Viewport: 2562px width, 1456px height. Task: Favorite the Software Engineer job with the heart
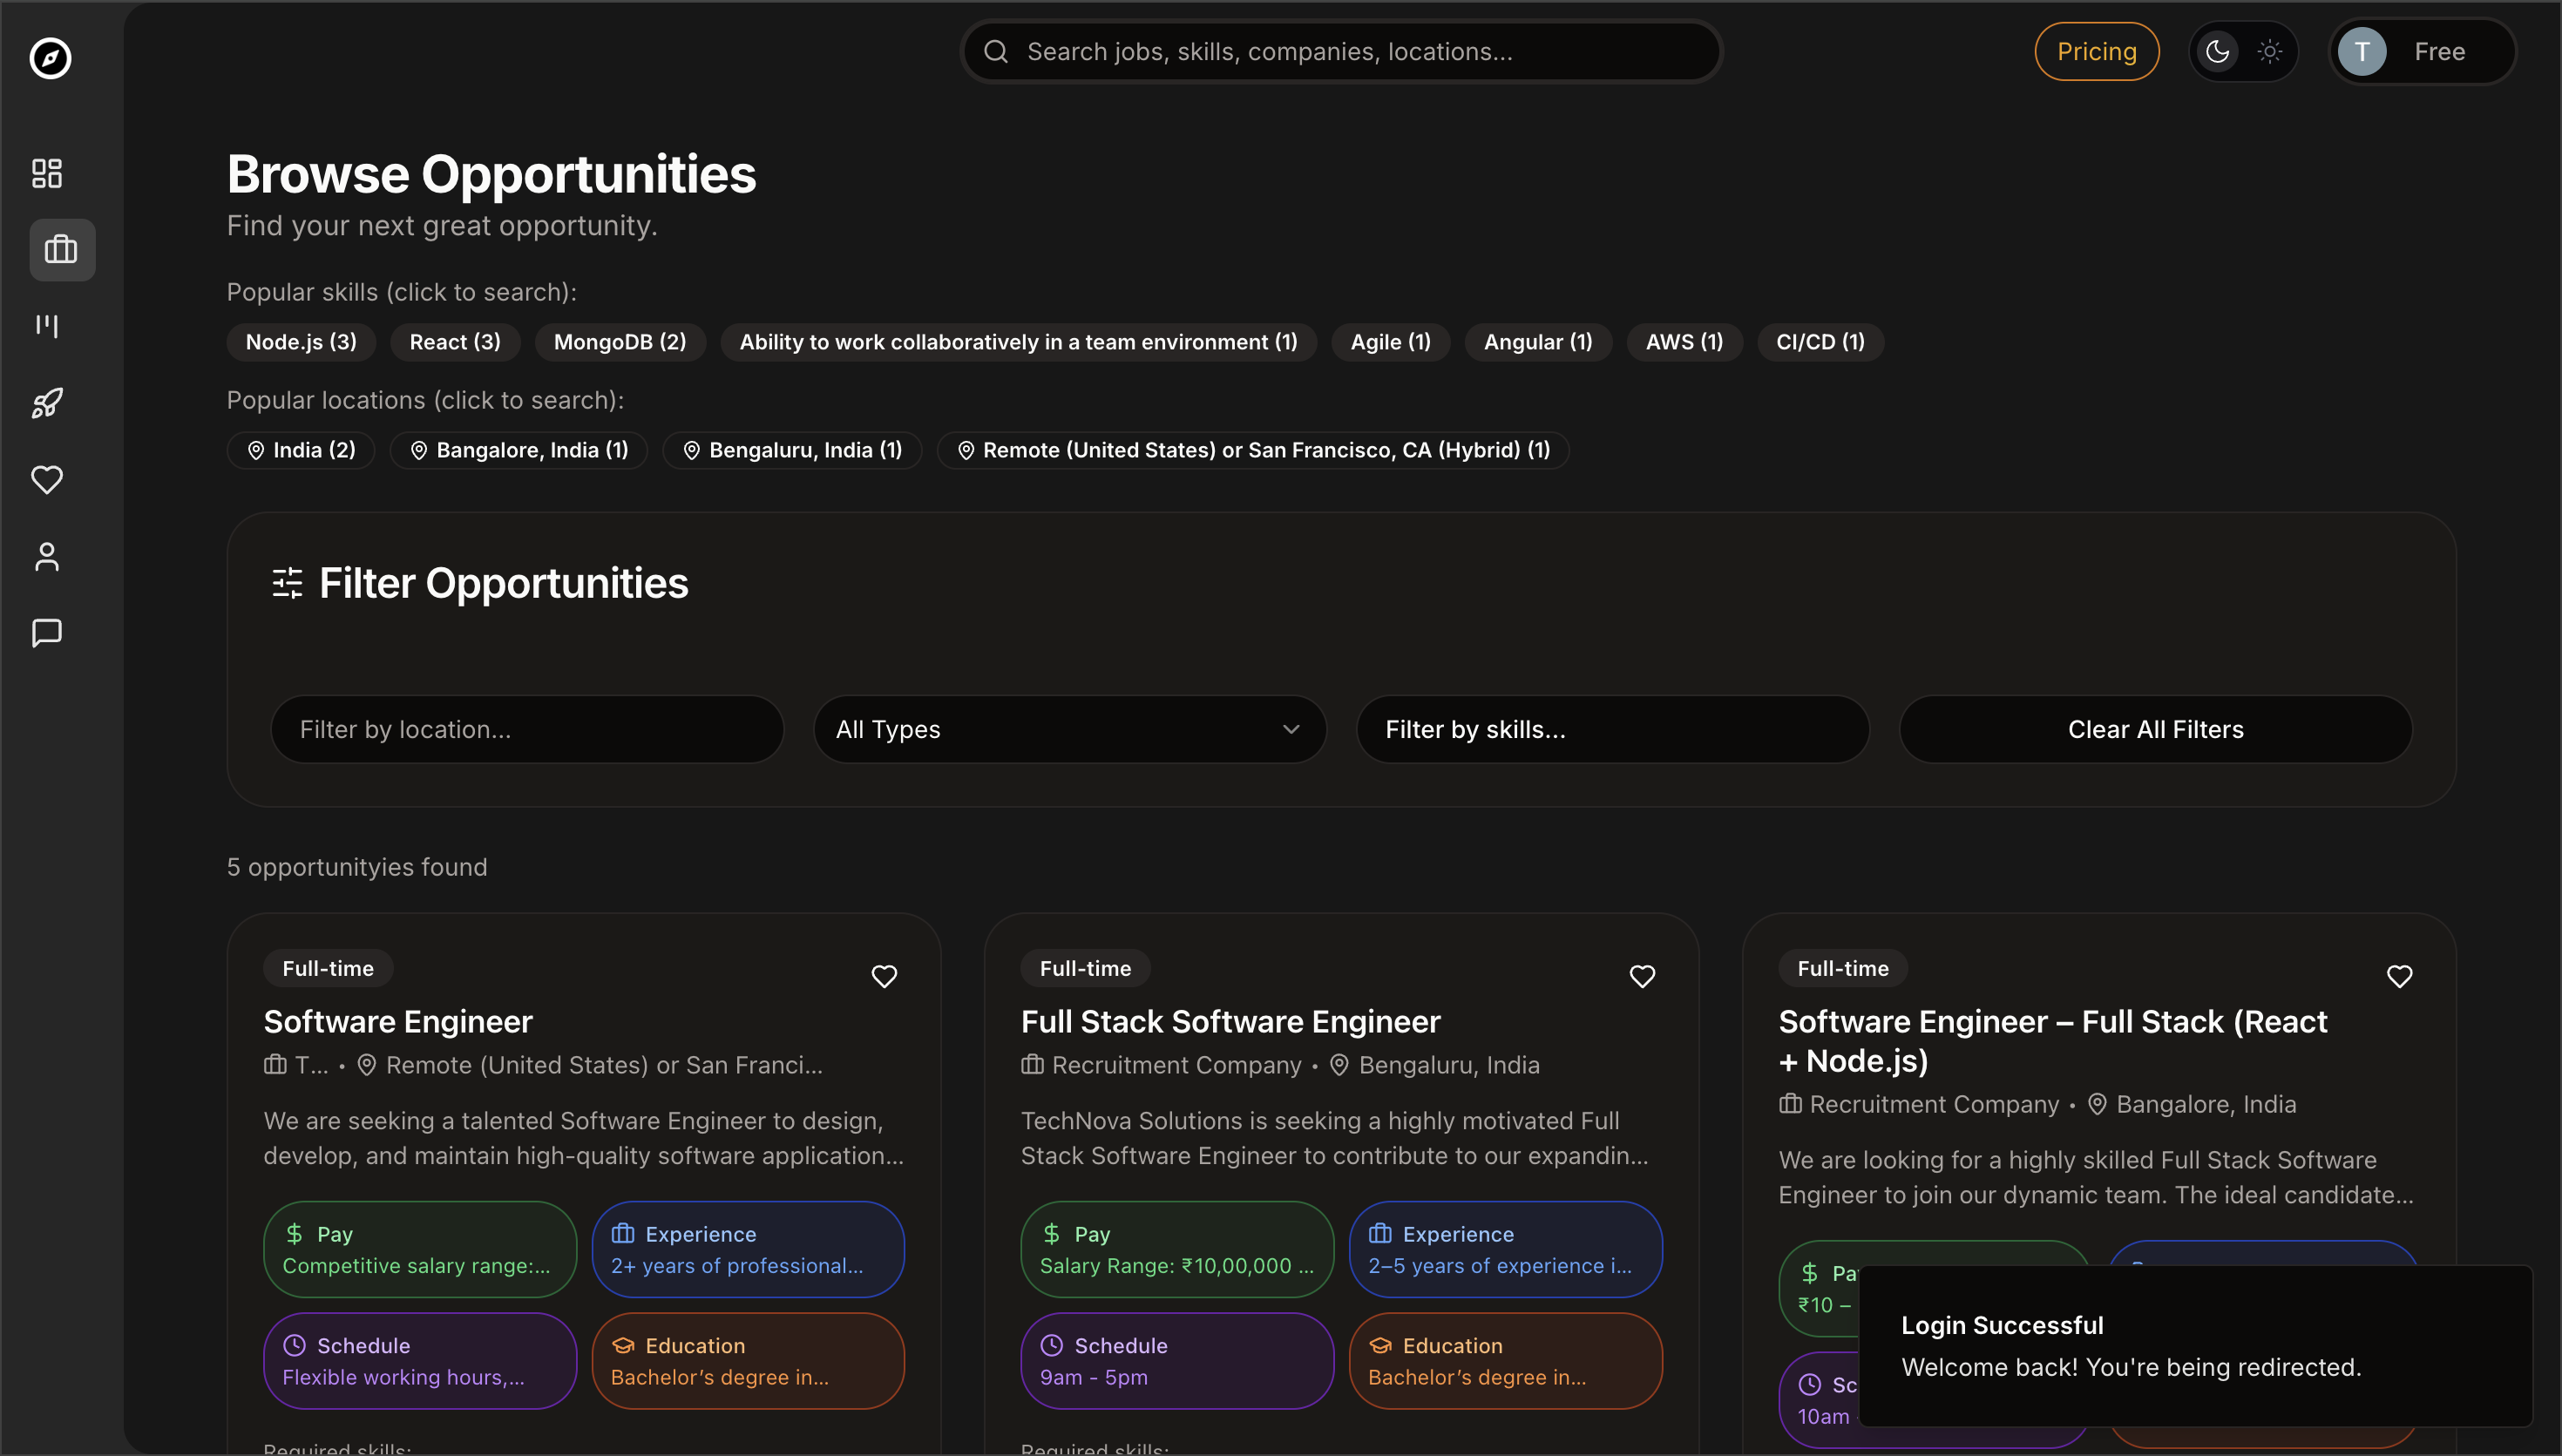tap(884, 975)
